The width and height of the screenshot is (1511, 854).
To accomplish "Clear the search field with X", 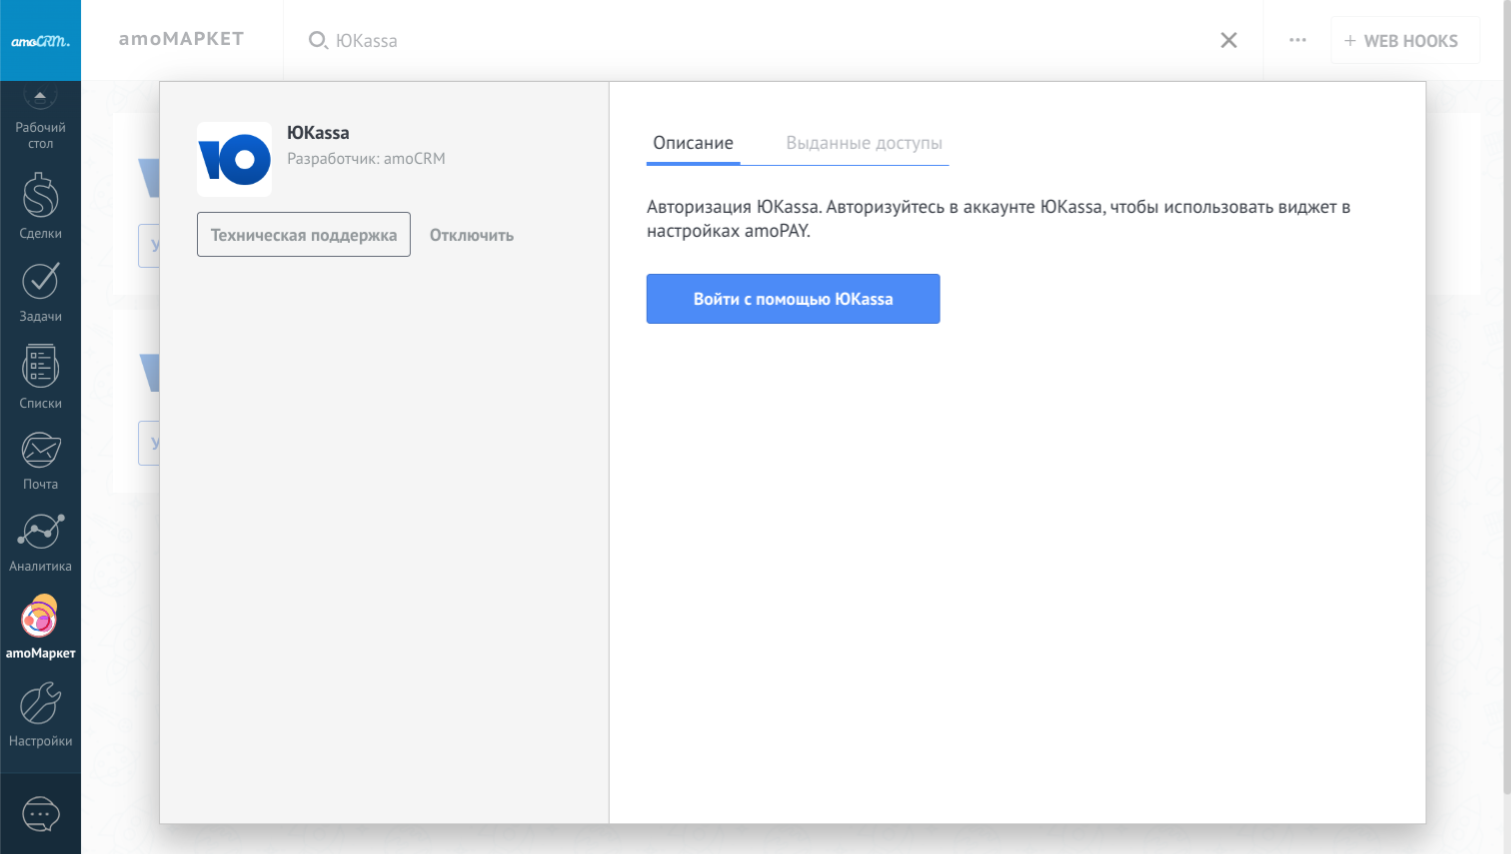I will coord(1228,40).
